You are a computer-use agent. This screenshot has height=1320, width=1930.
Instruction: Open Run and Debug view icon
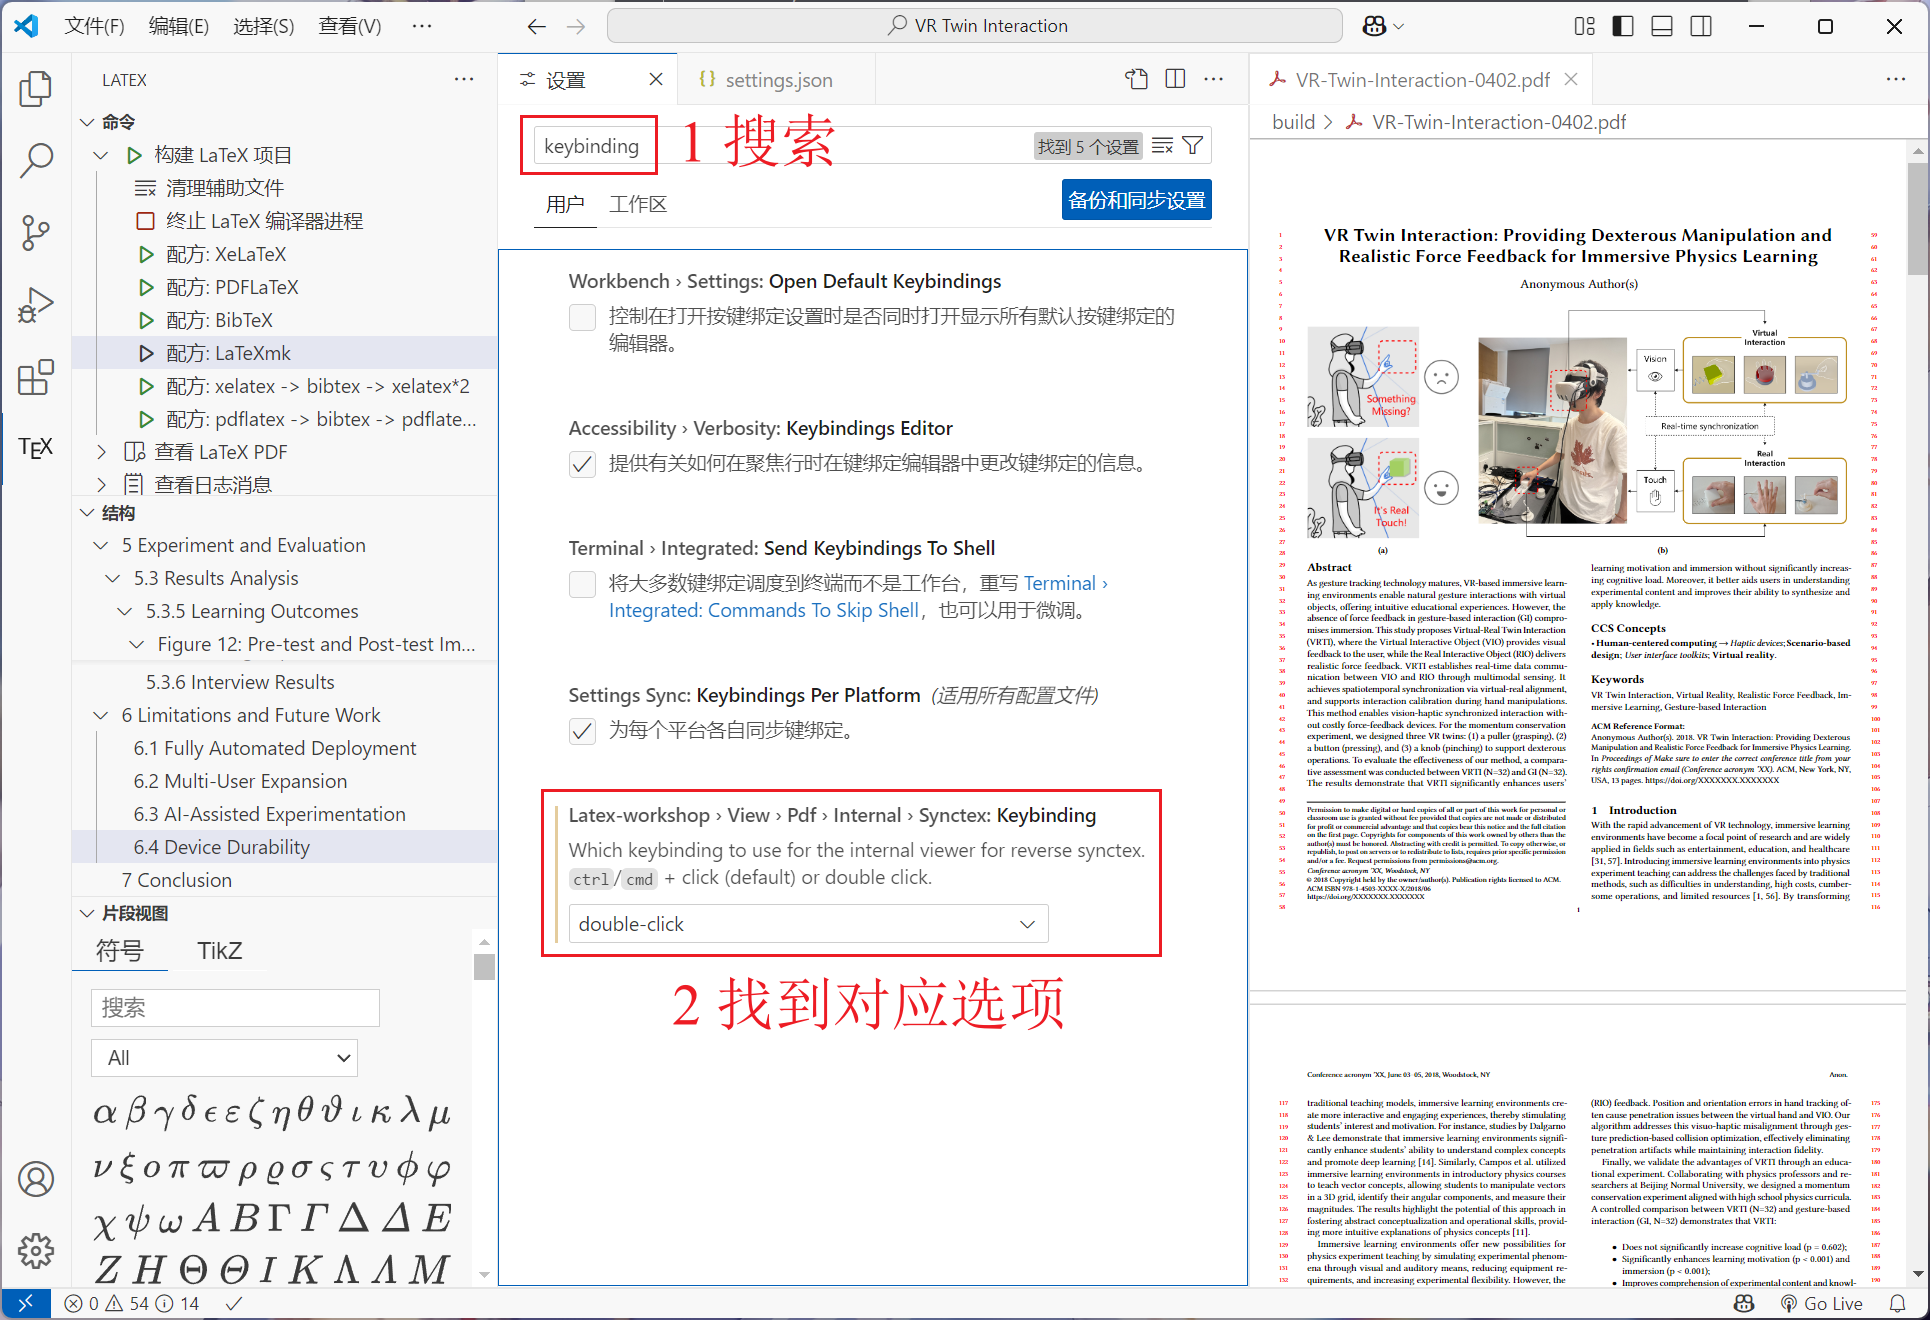pos(36,305)
